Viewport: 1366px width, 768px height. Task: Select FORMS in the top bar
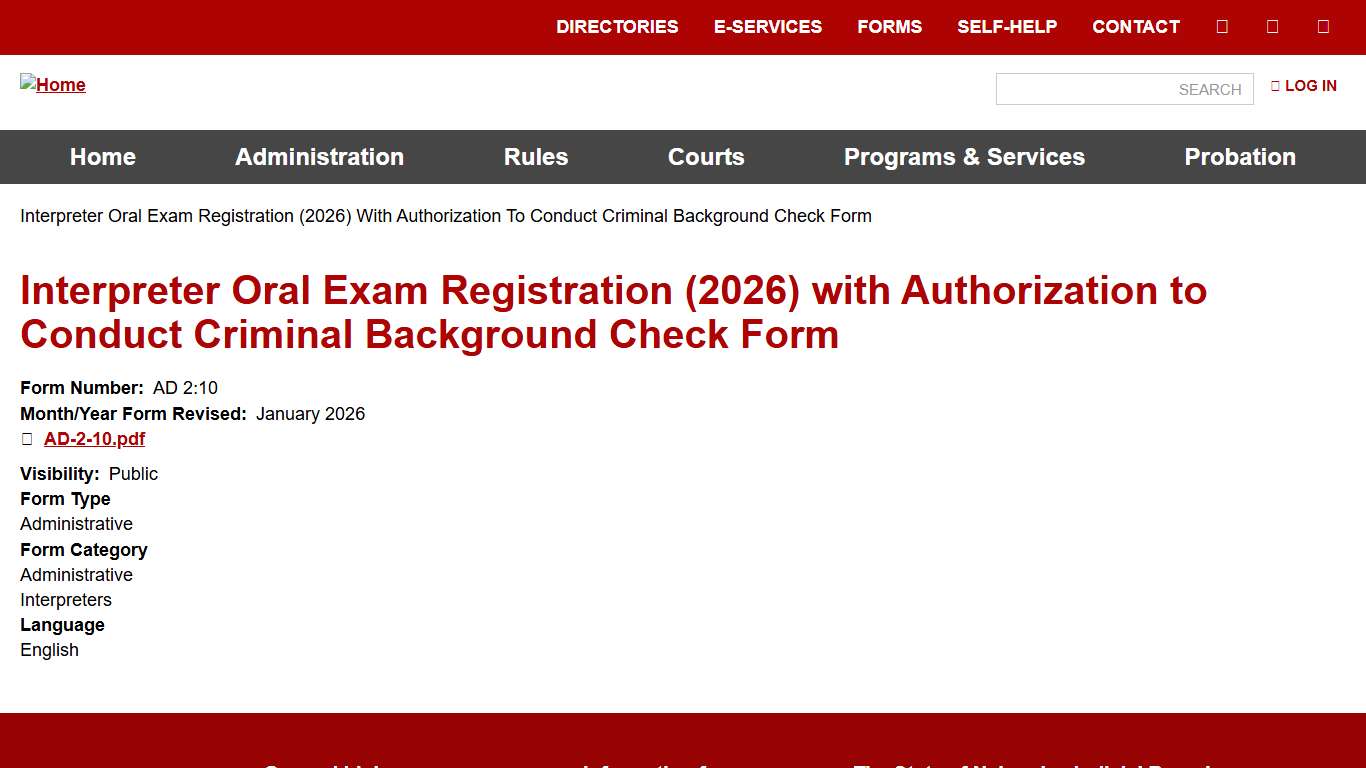tap(889, 27)
